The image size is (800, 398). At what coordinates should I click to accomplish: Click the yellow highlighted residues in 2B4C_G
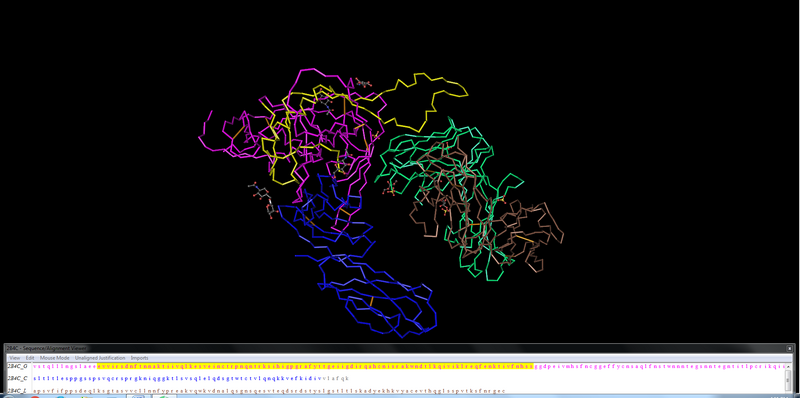click(x=315, y=366)
